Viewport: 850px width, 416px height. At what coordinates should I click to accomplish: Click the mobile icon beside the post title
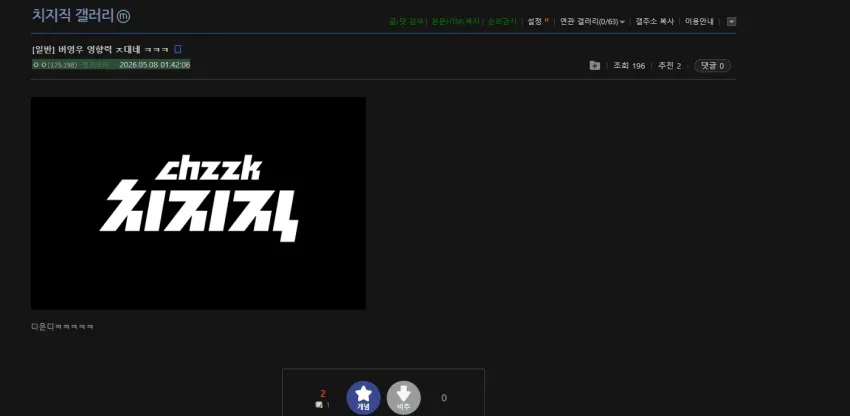[x=178, y=49]
